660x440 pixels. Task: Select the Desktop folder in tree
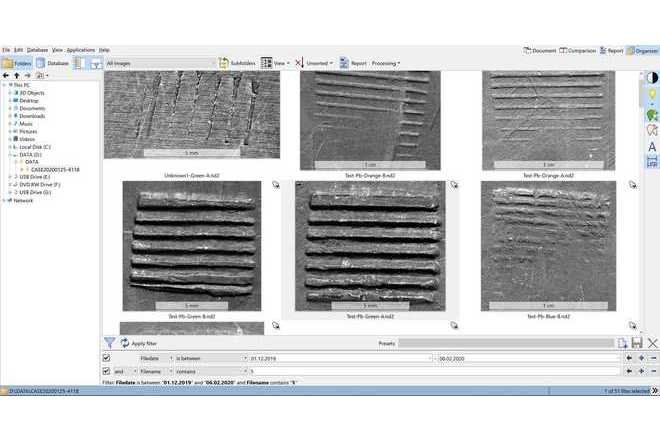(x=29, y=101)
